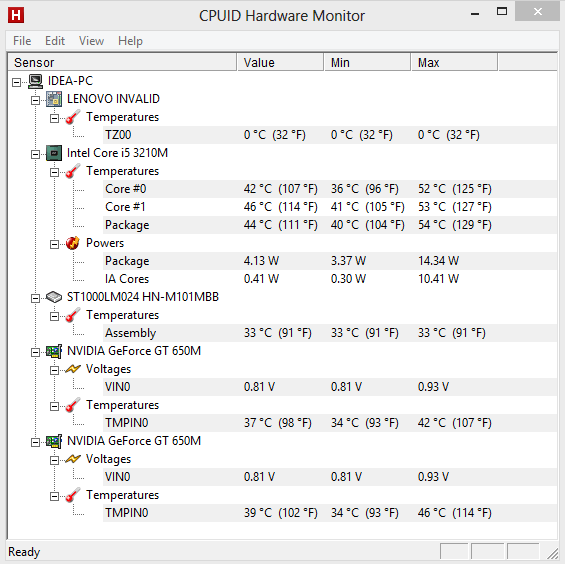Click the IDEA-PC computer icon
The height and width of the screenshot is (564, 565).
35,81
